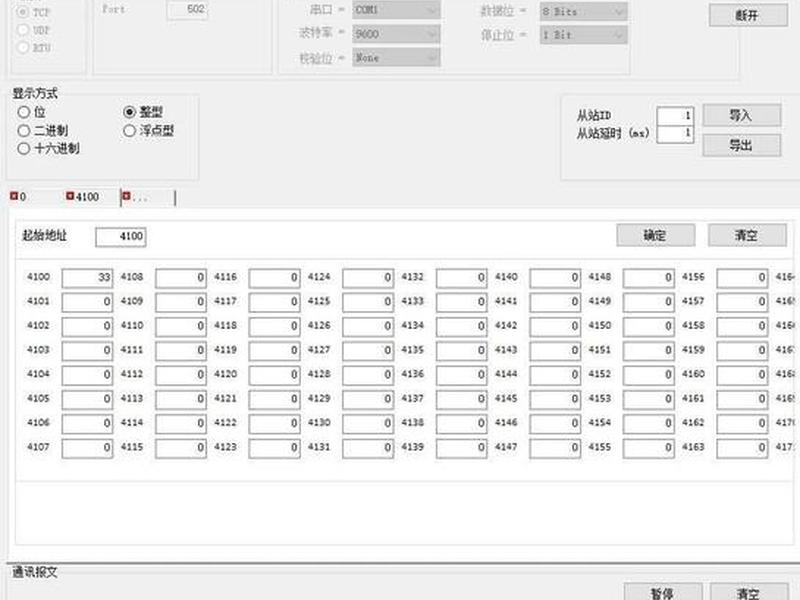Choose the 整型 display mode
Viewport: 800px width, 600px height.
tap(130, 112)
